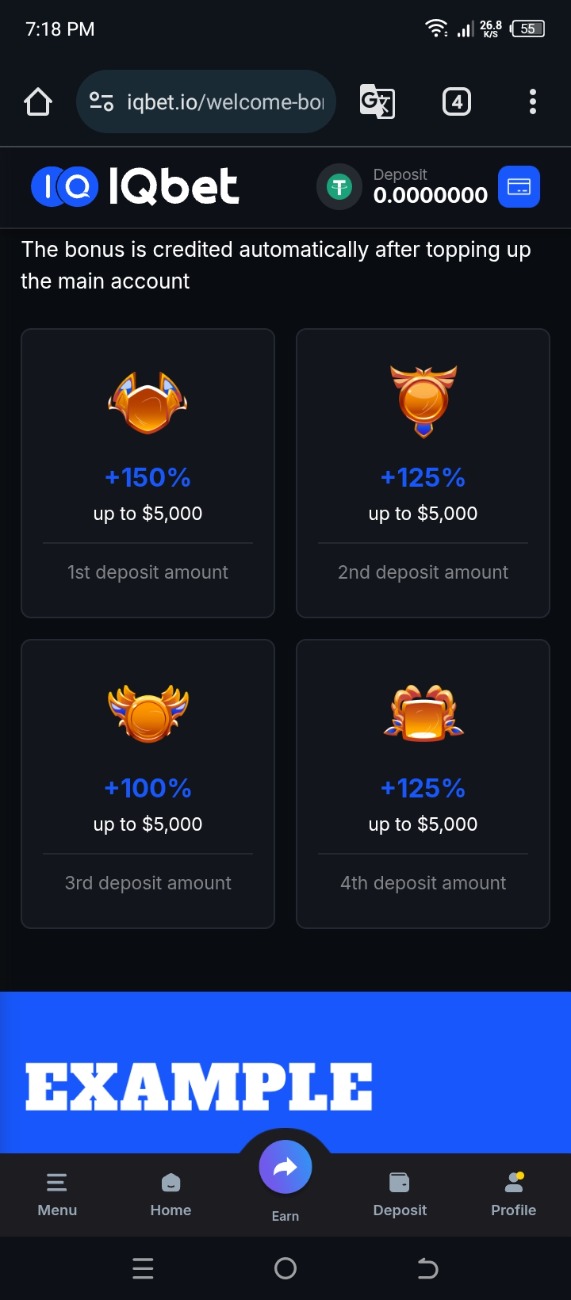571x1300 pixels.
Task: Select the +100% 3rd deposit bonus card
Action: pos(148,784)
